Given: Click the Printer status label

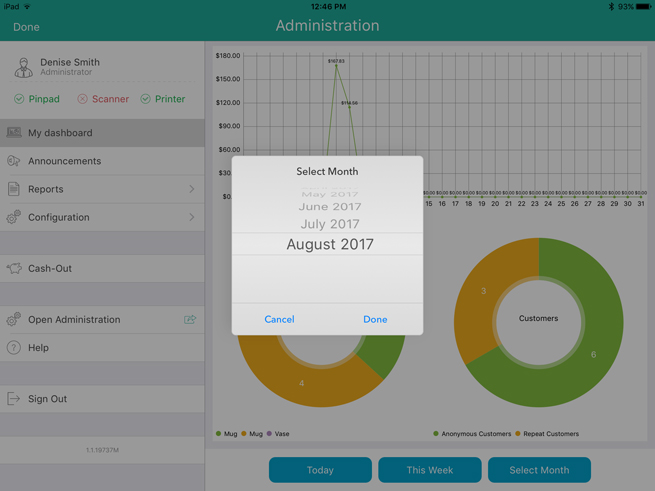Looking at the screenshot, I should click(x=170, y=99).
